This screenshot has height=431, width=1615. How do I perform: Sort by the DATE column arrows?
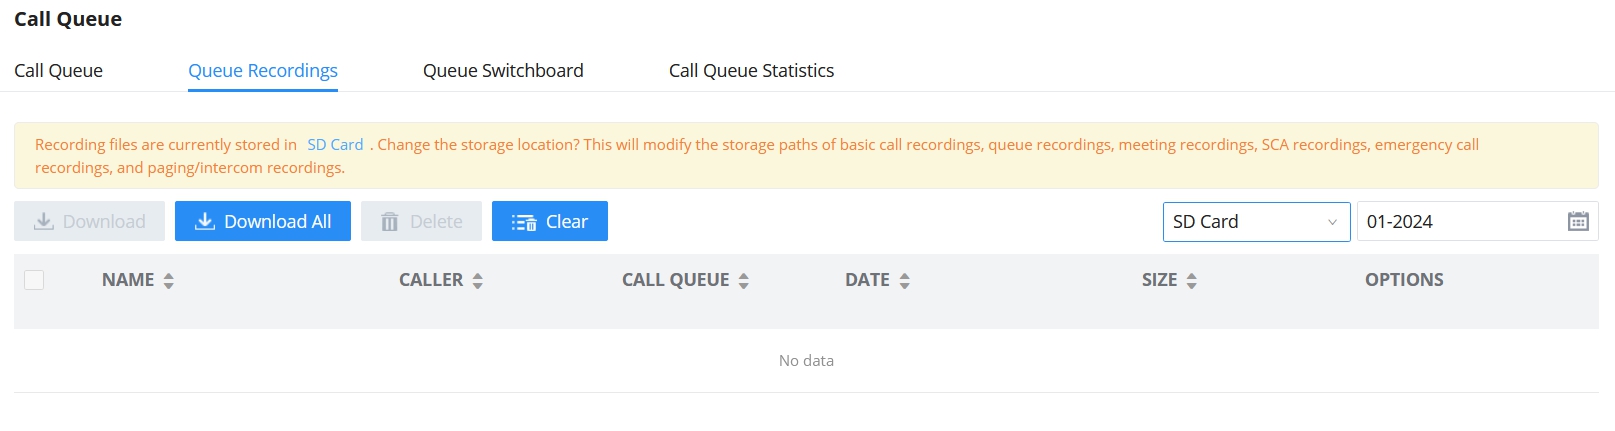point(905,281)
